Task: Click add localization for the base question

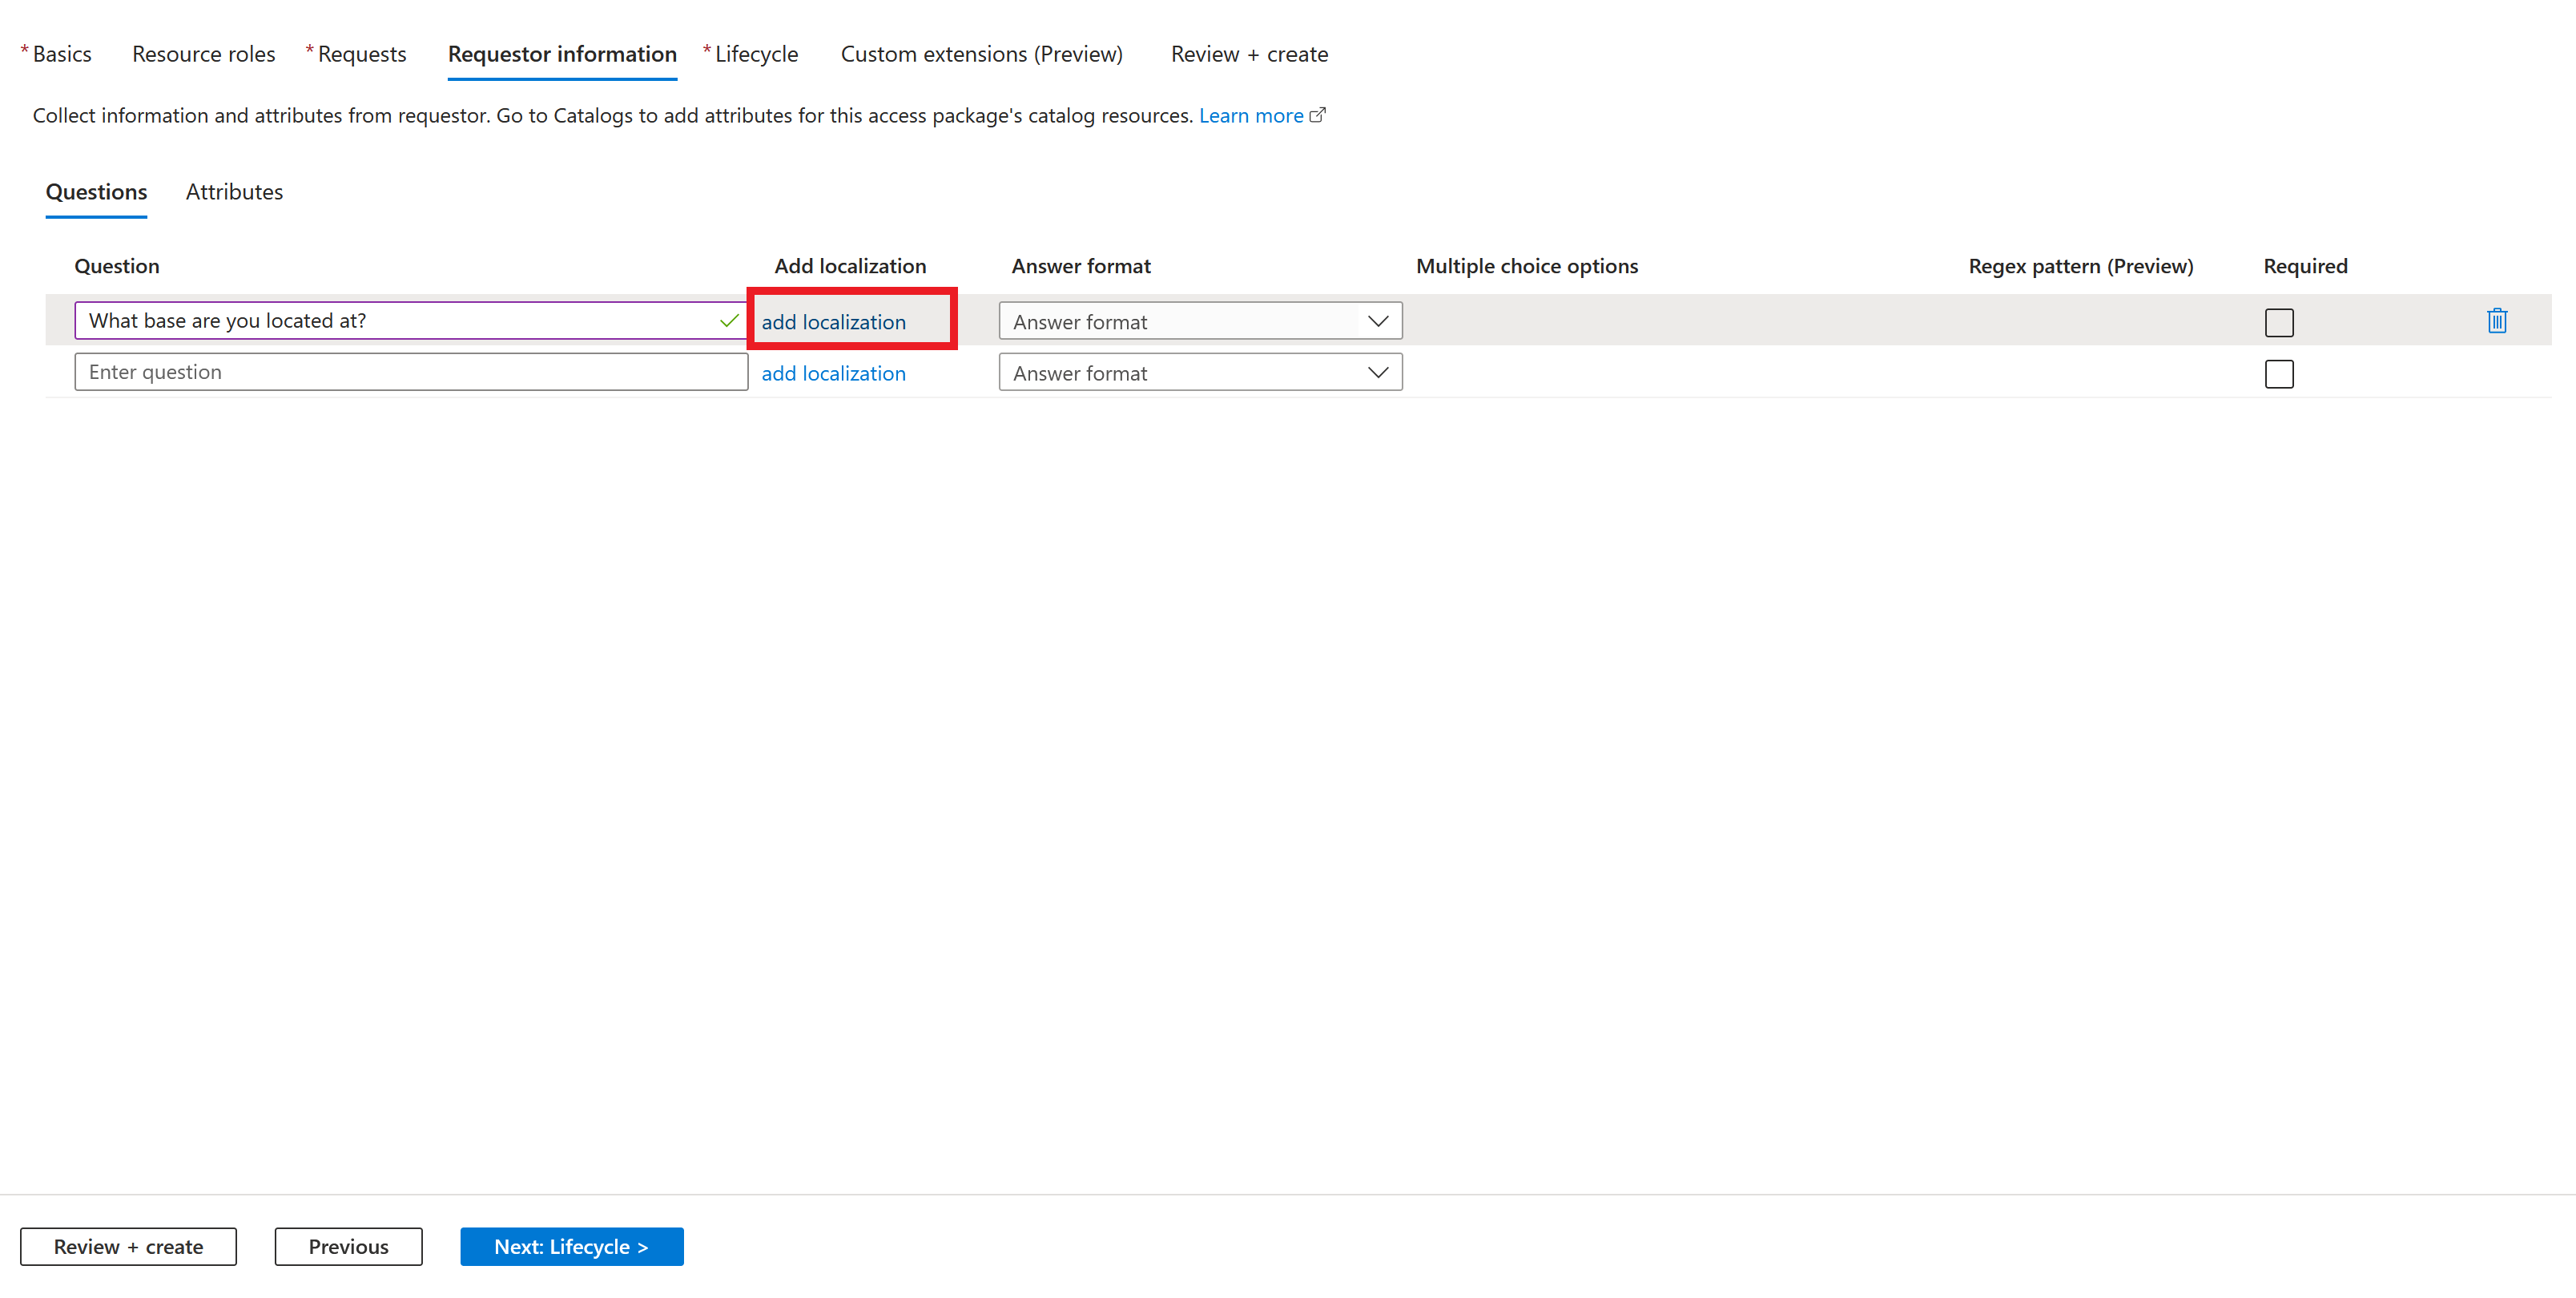Action: click(x=832, y=320)
